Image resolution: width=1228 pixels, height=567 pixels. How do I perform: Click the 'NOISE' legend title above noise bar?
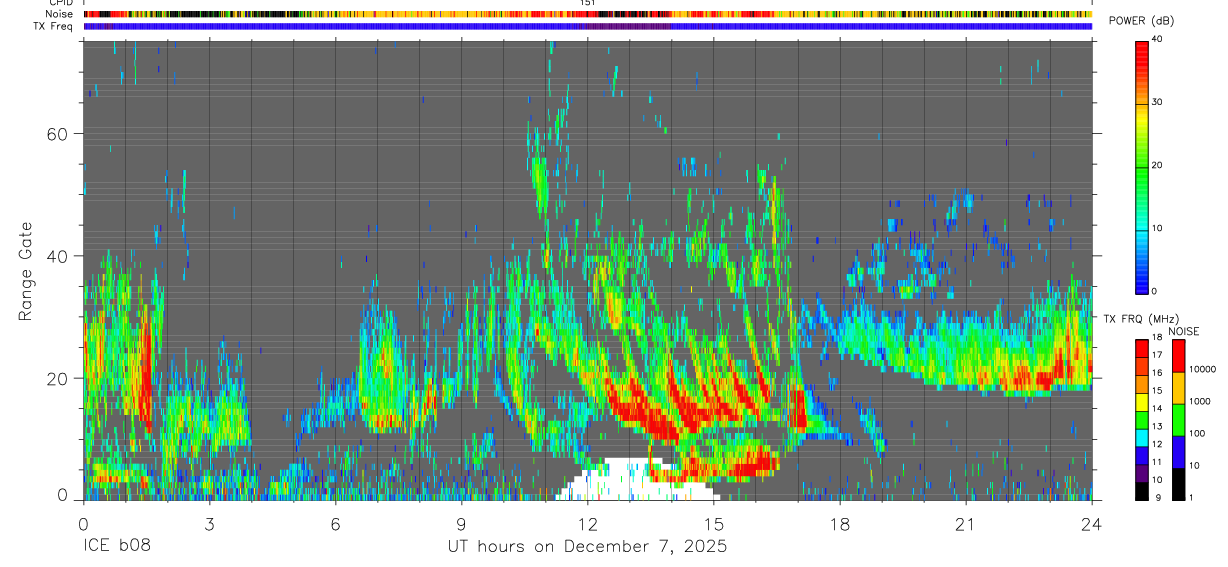coord(1184,331)
